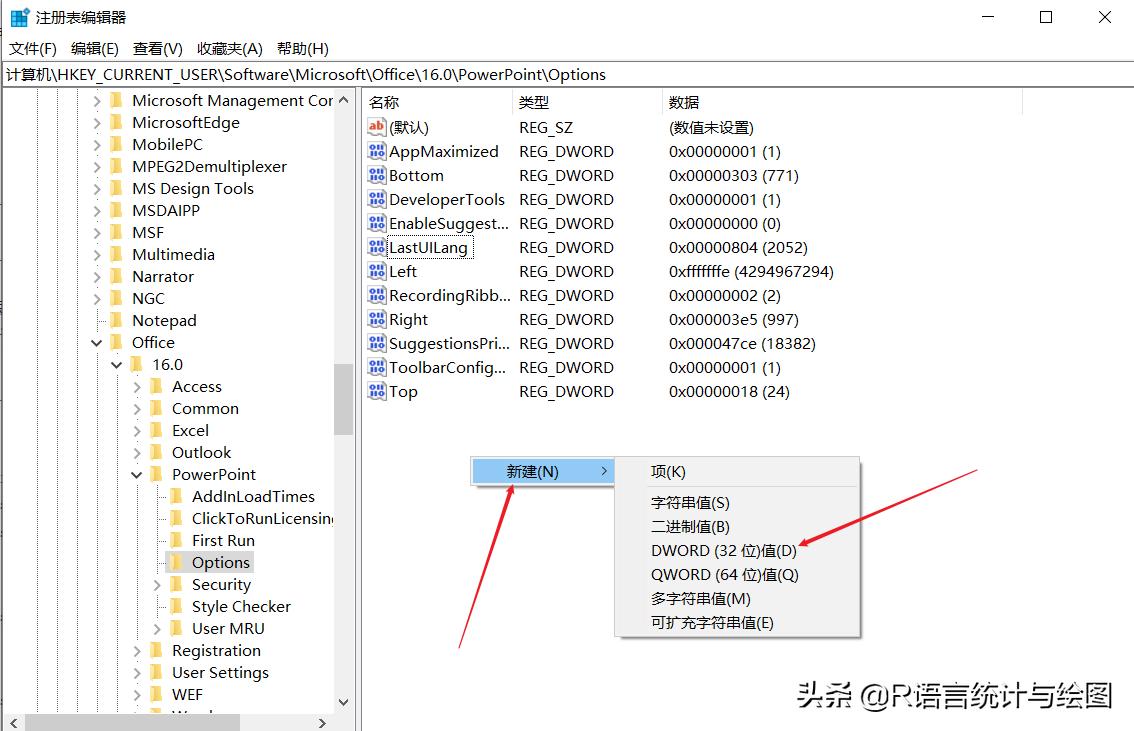The image size is (1134, 731).
Task: Click the ToolbarConfig... DWORD icon
Action: tap(376, 367)
